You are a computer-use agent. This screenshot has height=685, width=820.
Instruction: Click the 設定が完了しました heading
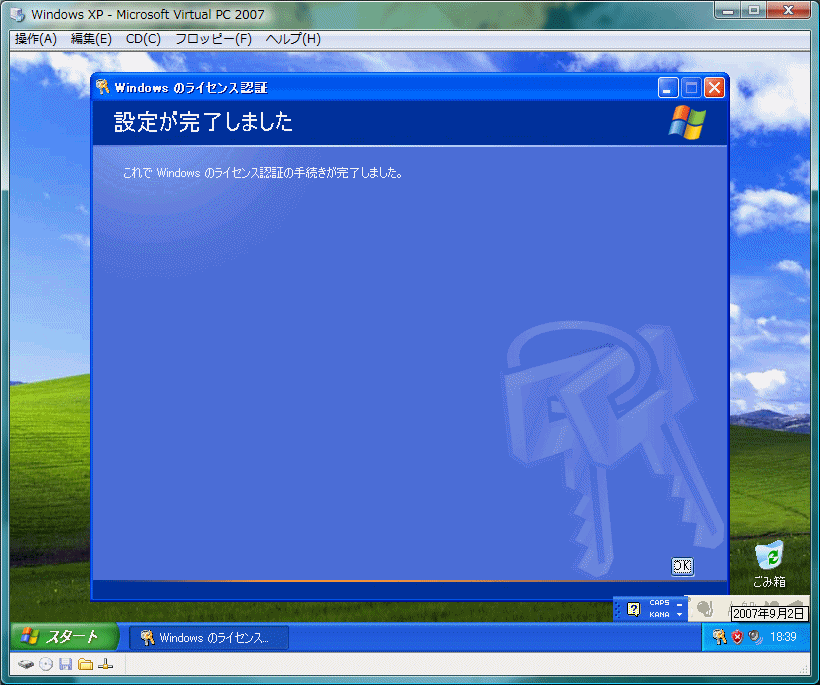[x=203, y=122]
